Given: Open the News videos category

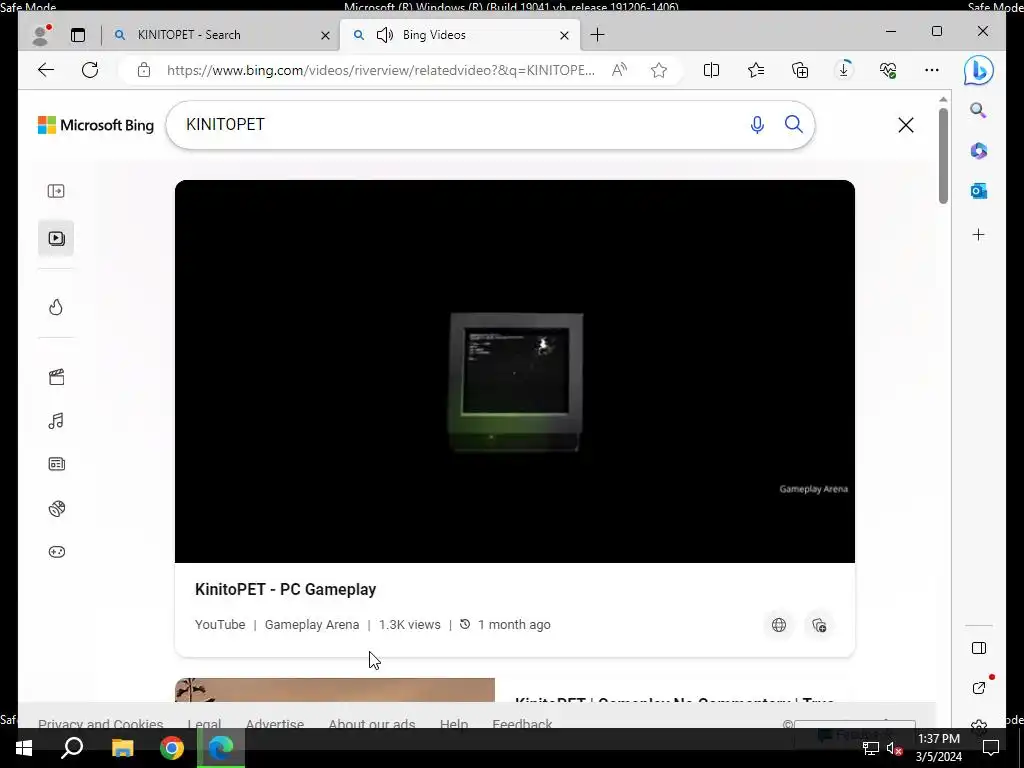Looking at the screenshot, I should click(x=56, y=464).
